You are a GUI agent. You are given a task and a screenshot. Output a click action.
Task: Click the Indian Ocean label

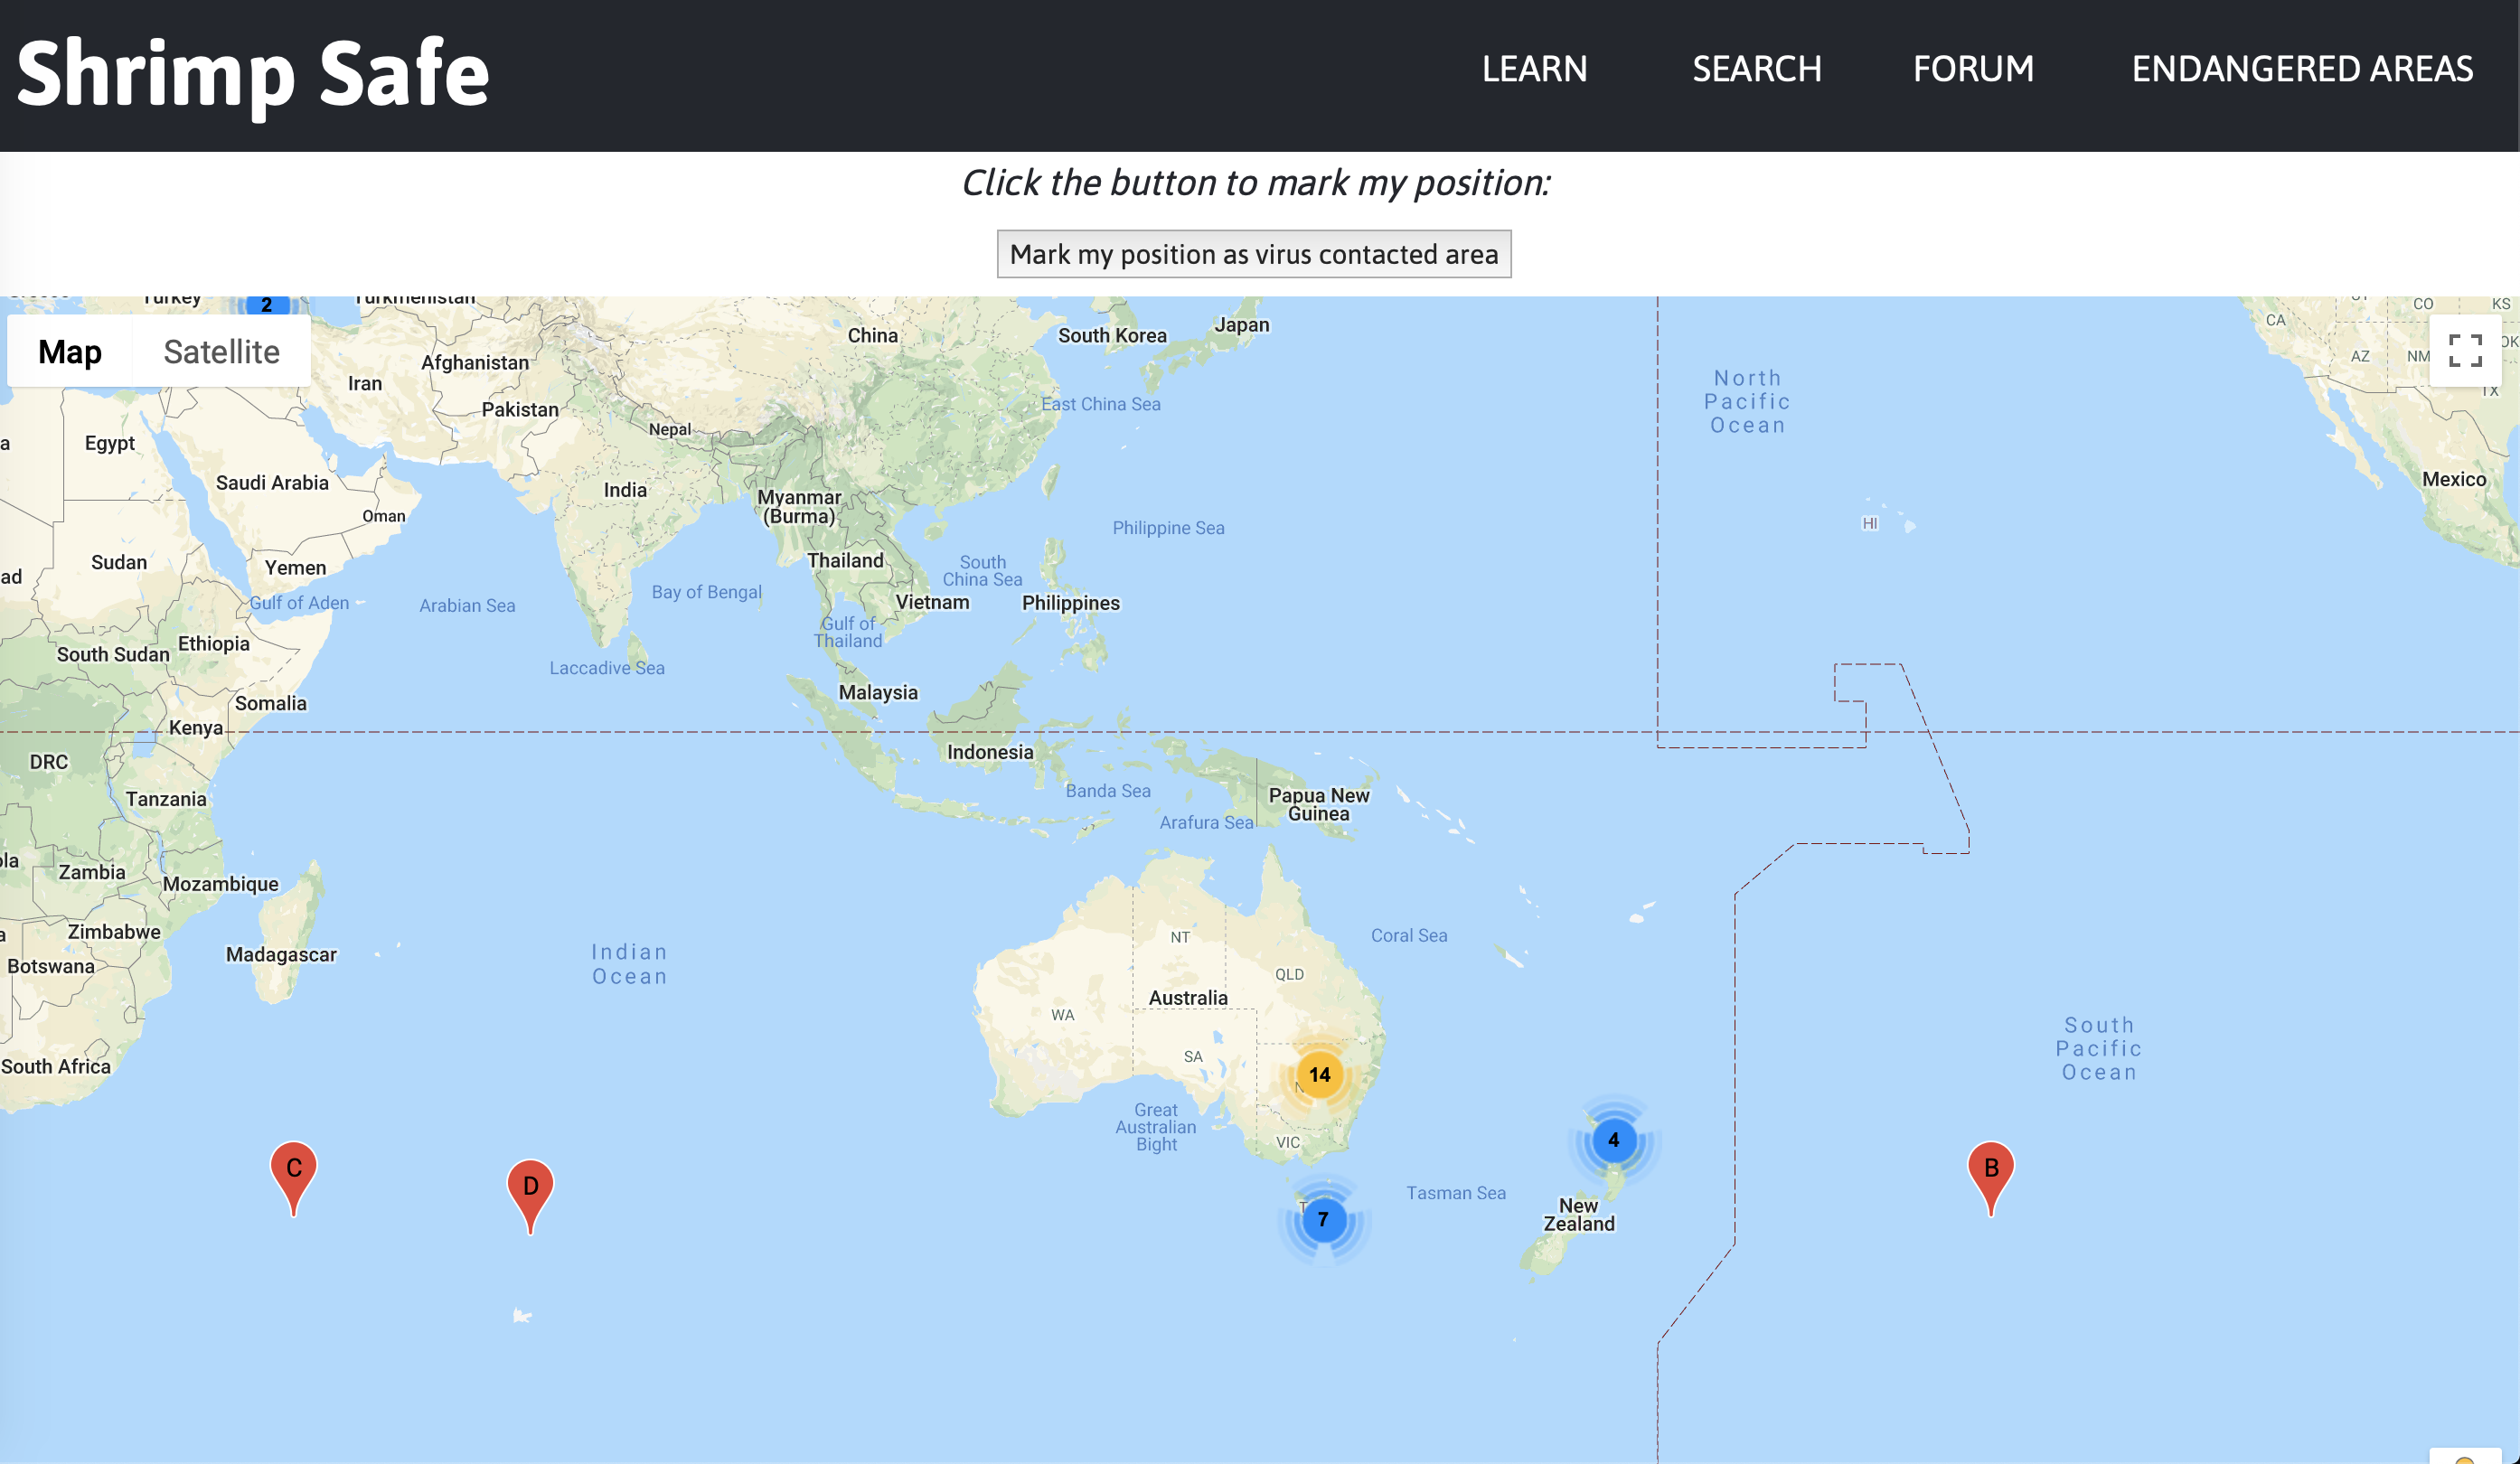(x=629, y=964)
